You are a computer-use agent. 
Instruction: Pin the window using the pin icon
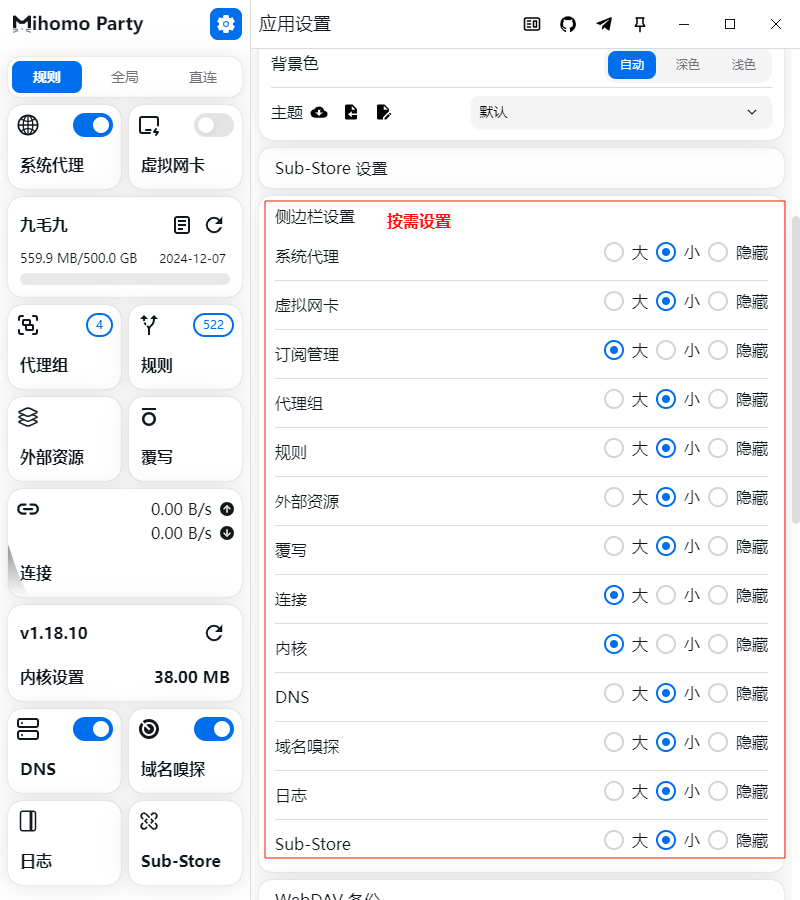click(640, 24)
